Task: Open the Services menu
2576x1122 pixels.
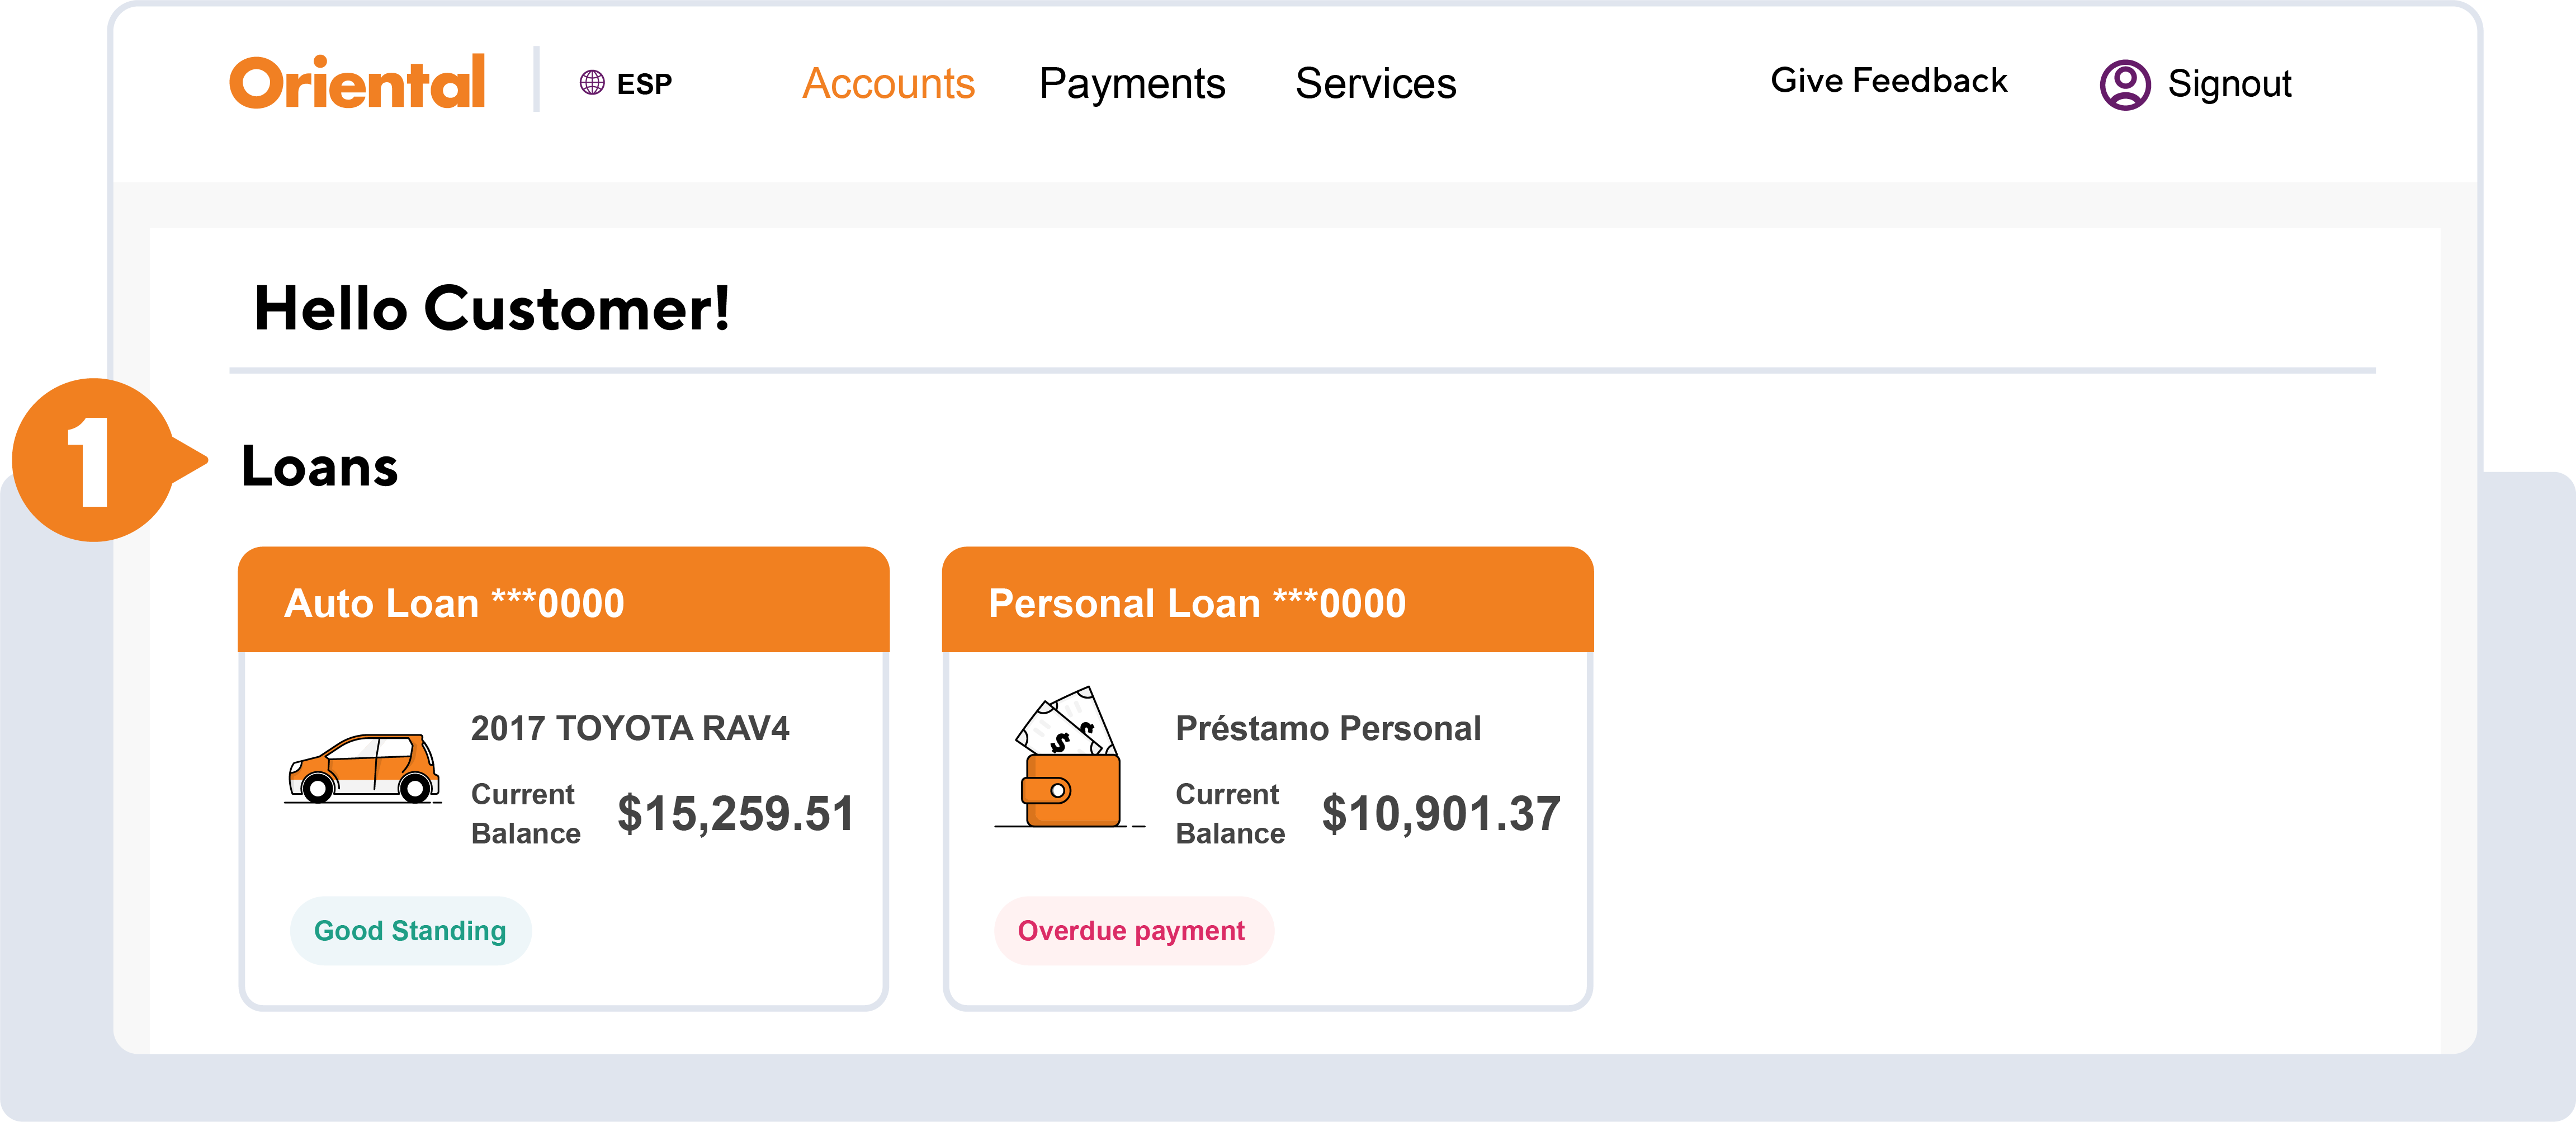Action: click(x=1376, y=83)
